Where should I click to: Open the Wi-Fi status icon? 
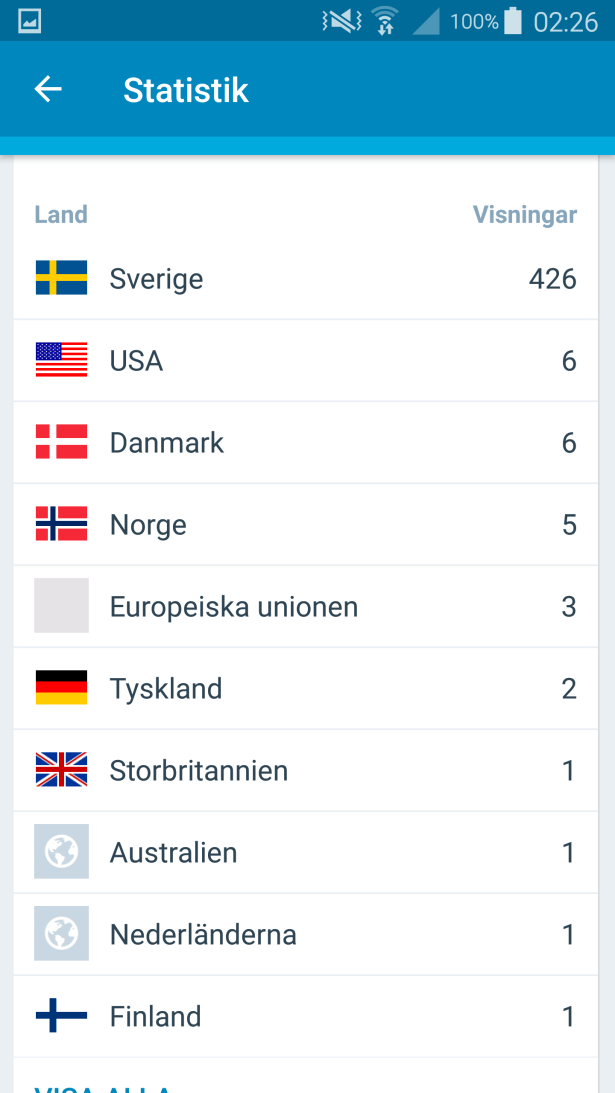pyautogui.click(x=384, y=21)
